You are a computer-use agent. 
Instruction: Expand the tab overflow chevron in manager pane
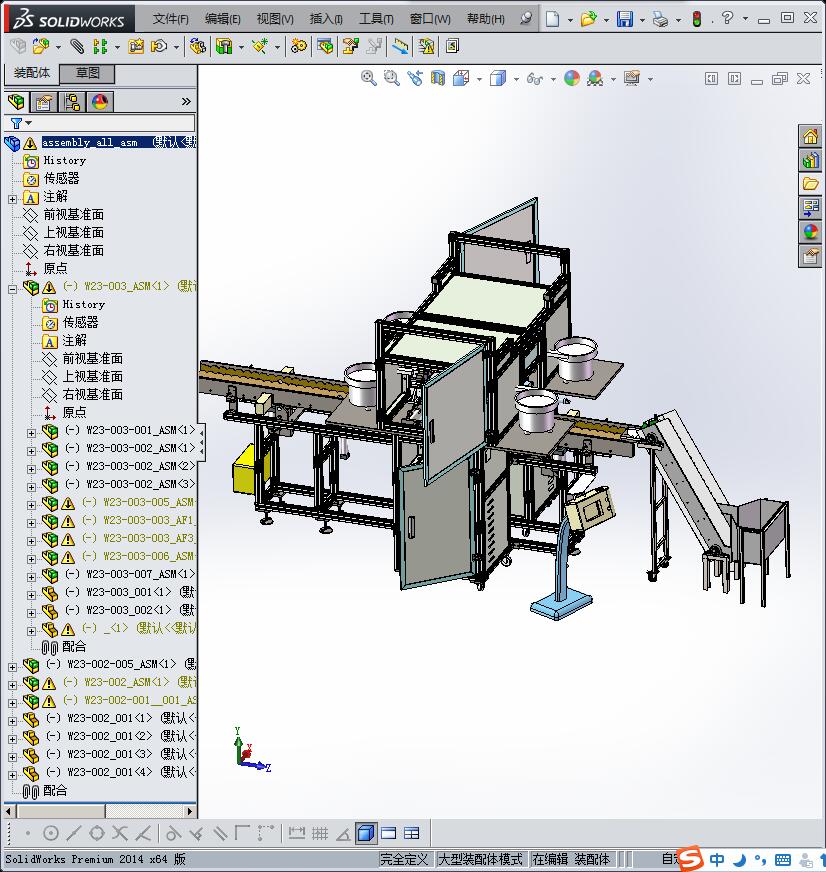[x=186, y=102]
